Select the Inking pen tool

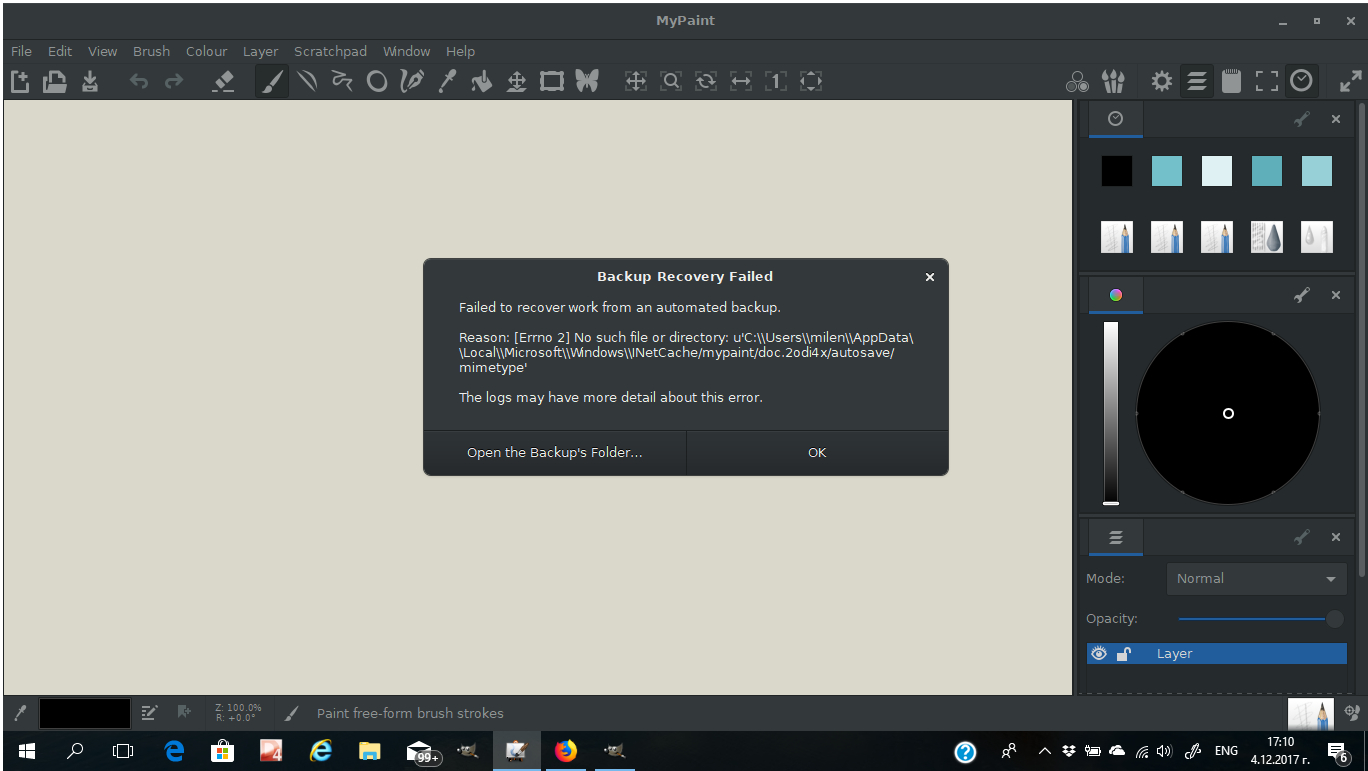411,81
